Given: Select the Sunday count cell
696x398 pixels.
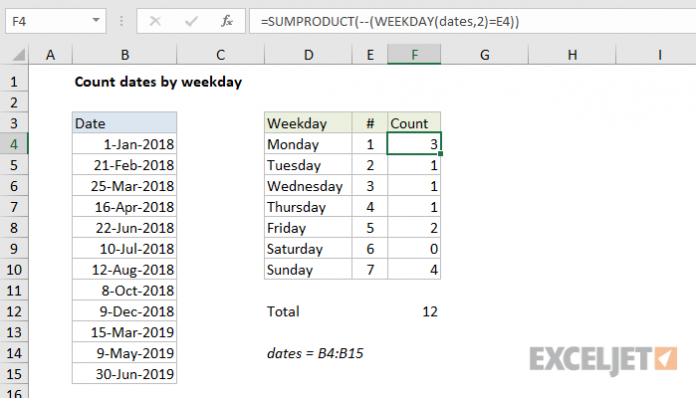Looking at the screenshot, I should (x=414, y=270).
